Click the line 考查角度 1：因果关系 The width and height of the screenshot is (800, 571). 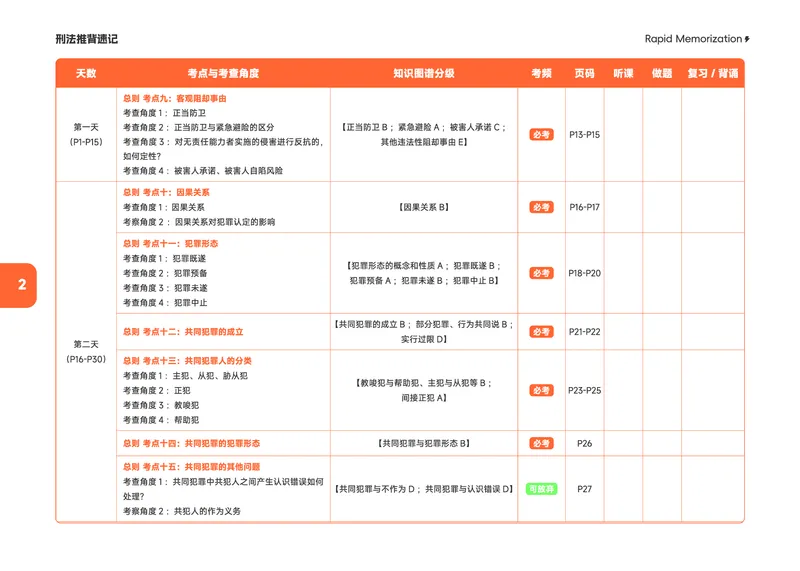click(x=163, y=207)
